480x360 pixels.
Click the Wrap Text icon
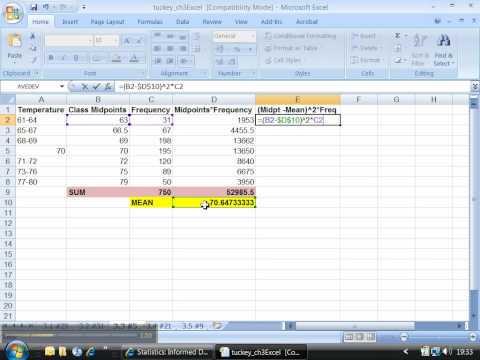[197, 36]
